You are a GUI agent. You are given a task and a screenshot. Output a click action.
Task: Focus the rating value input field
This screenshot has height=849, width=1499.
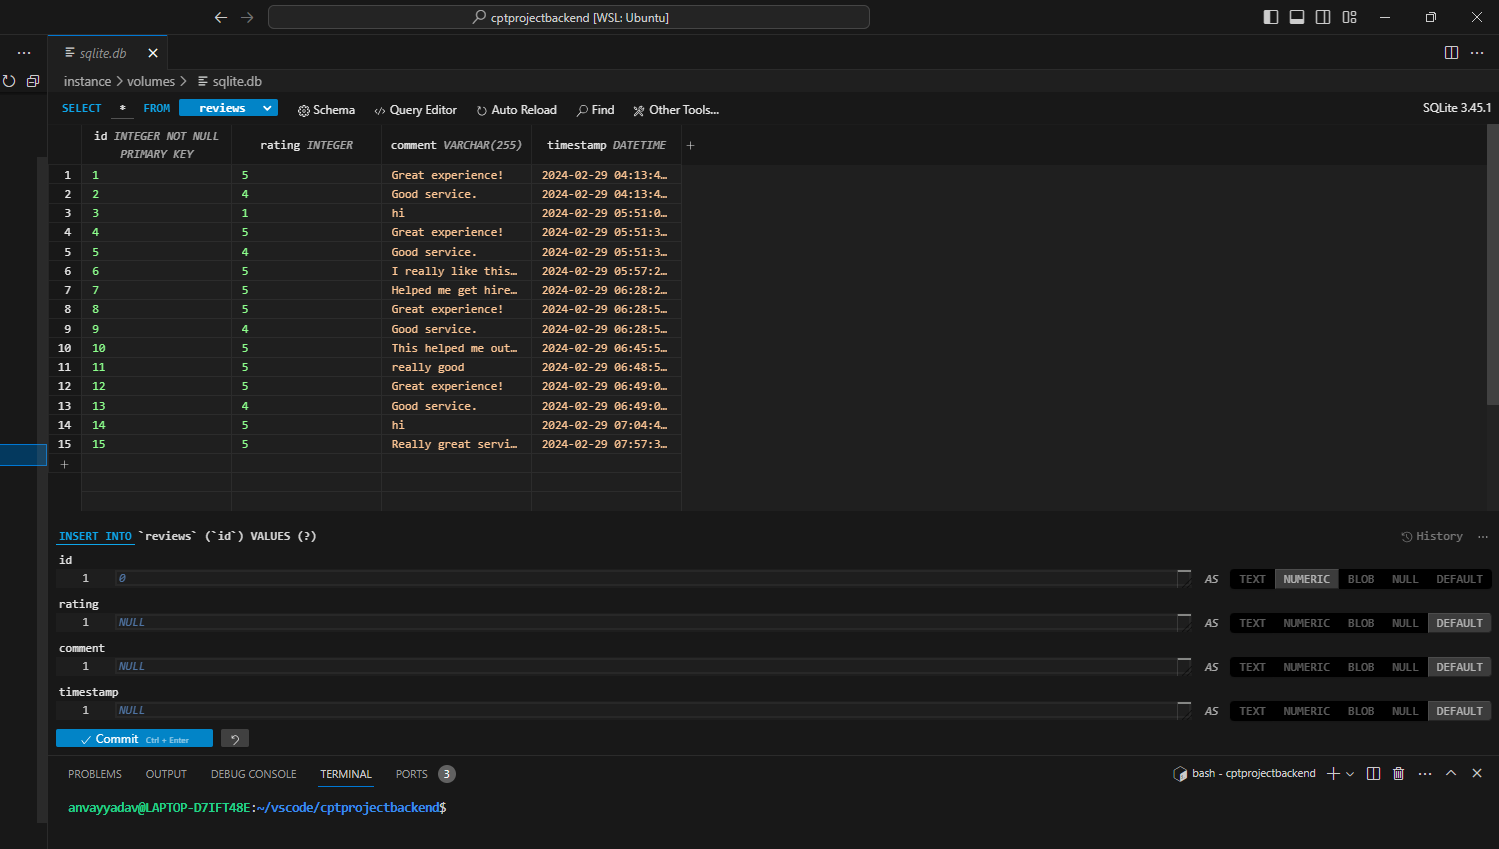click(x=646, y=622)
